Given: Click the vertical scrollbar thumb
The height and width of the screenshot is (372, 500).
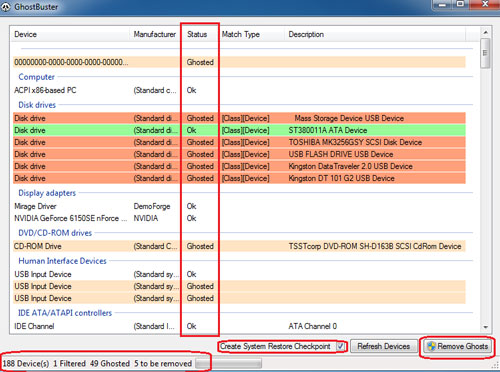Looking at the screenshot, I should tap(486, 53).
